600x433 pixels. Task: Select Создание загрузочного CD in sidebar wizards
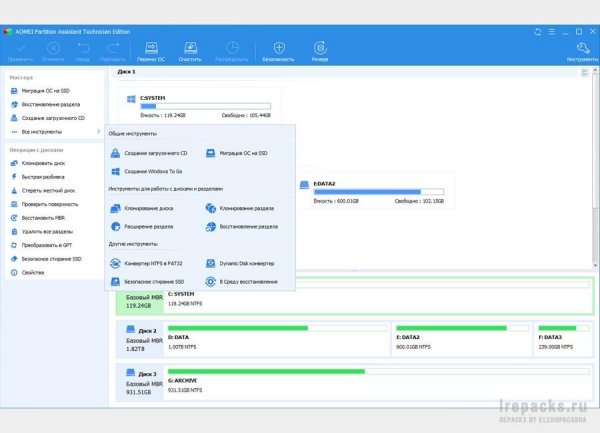[47, 118]
